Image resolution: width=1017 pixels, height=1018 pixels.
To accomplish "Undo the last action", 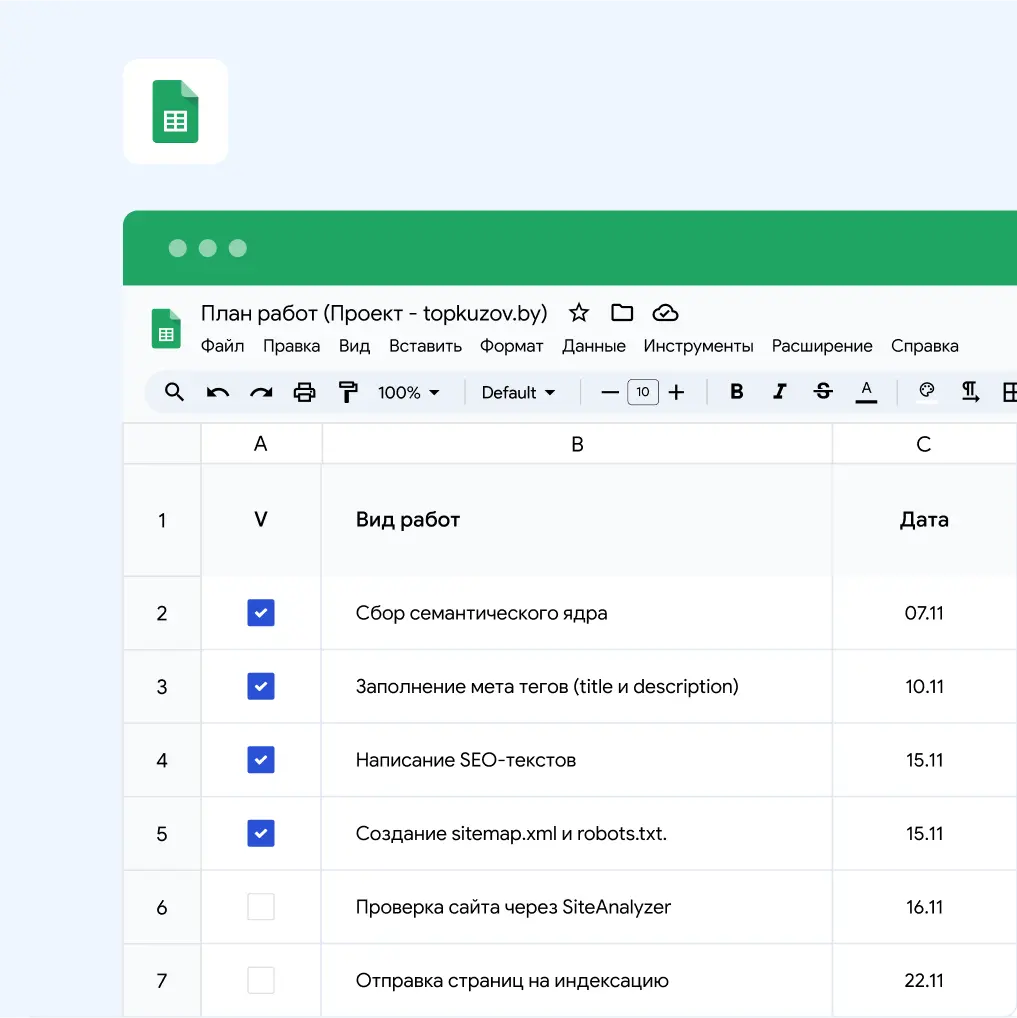I will coord(217,392).
